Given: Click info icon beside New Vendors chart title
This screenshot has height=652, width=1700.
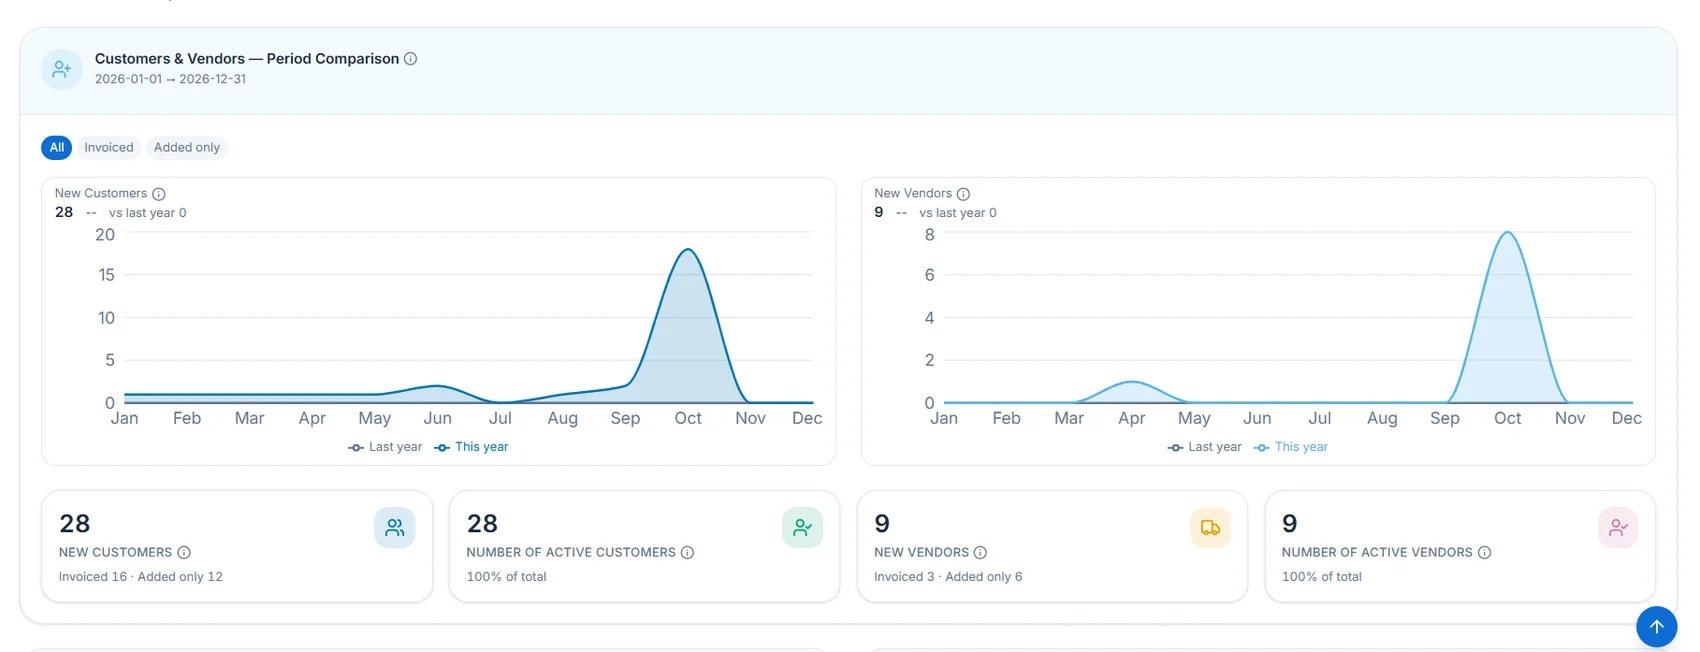Looking at the screenshot, I should point(963,194).
